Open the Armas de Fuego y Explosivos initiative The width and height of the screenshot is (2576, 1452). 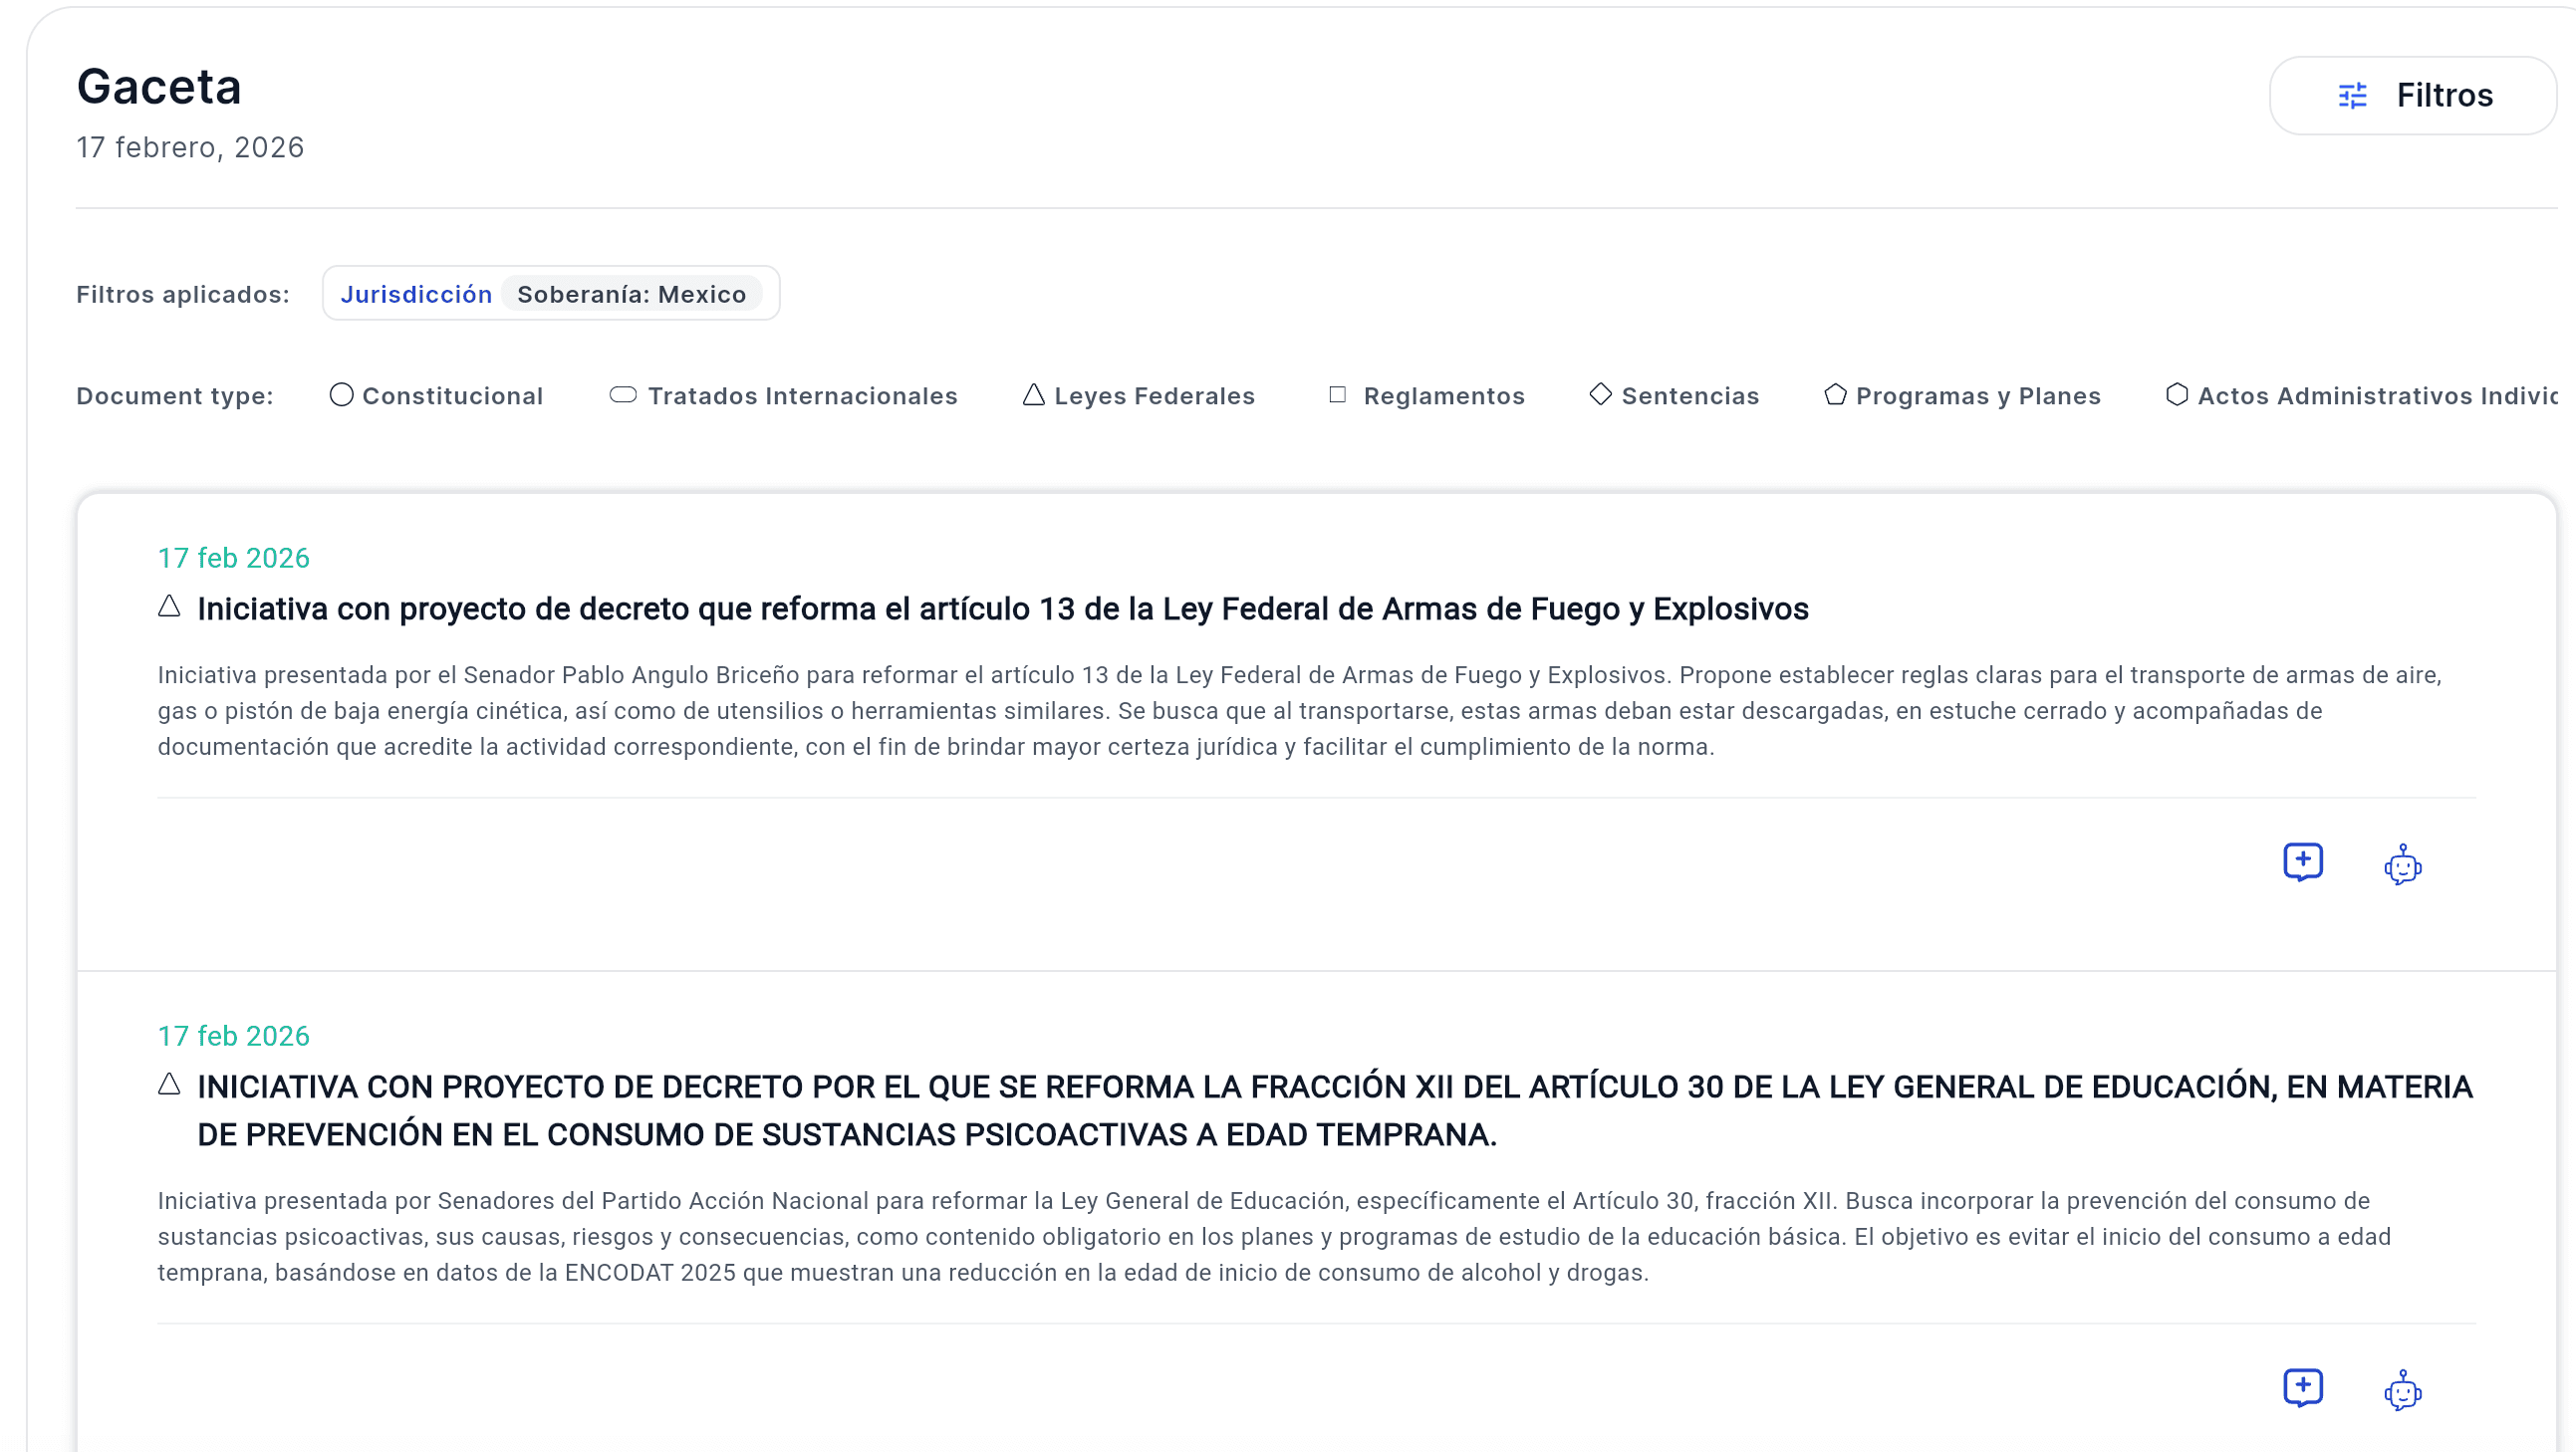[1002, 609]
